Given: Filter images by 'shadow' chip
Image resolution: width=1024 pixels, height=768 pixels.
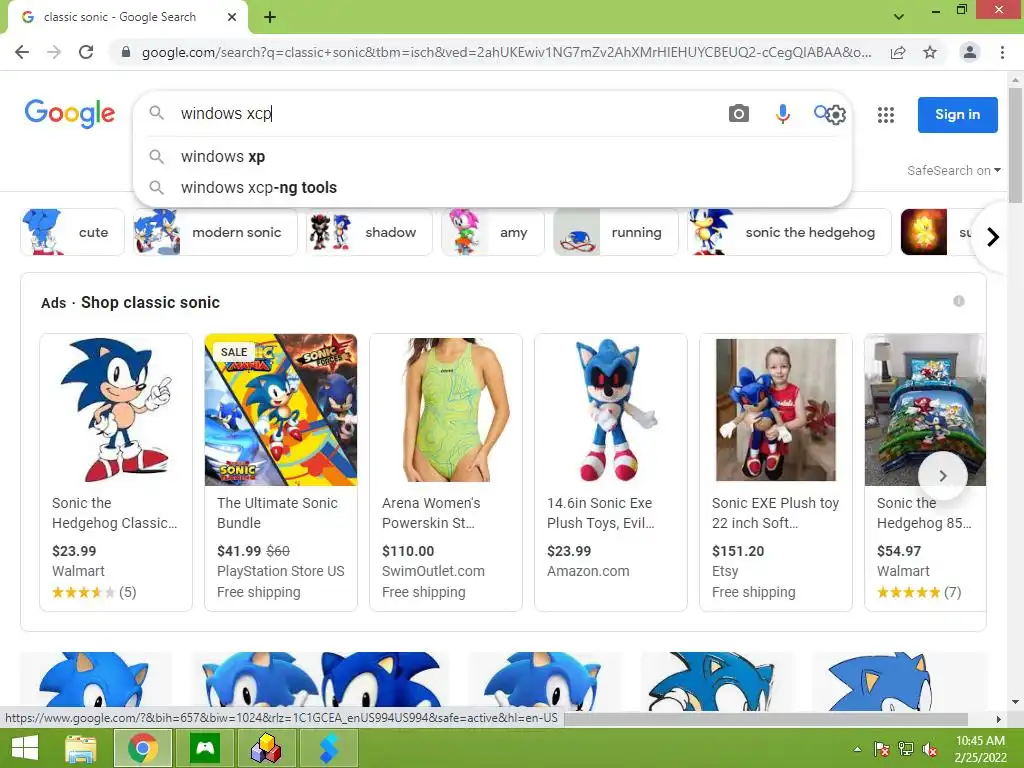Looking at the screenshot, I should [x=369, y=232].
